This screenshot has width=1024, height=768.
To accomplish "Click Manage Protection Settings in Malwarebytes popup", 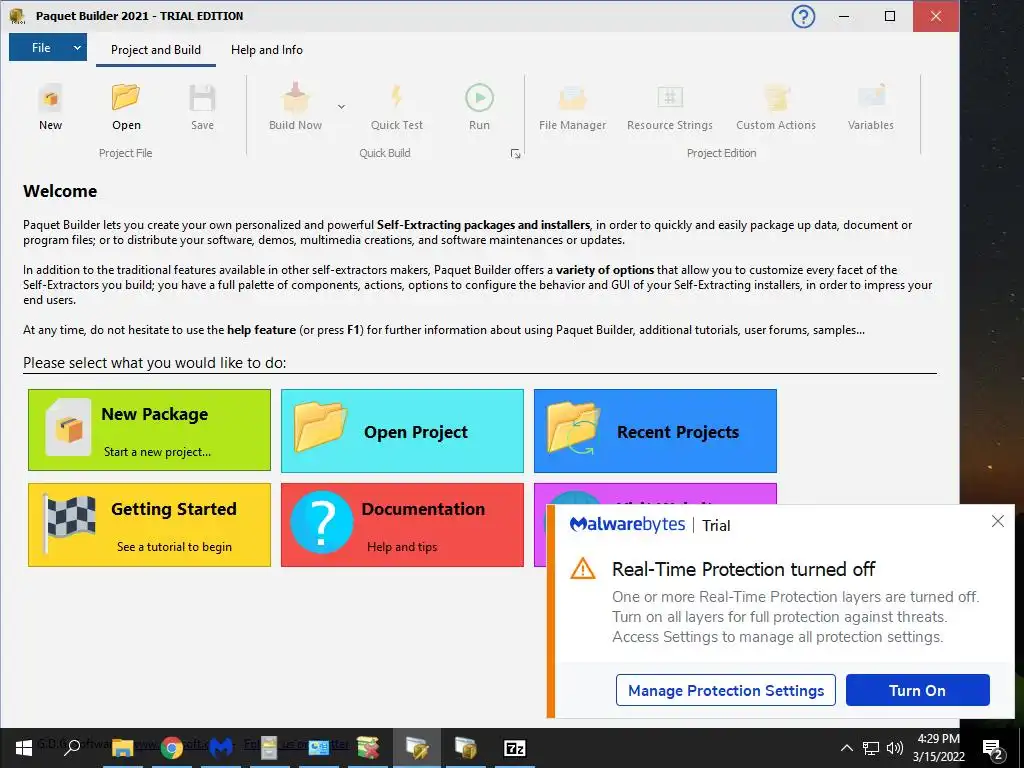I will tap(726, 690).
